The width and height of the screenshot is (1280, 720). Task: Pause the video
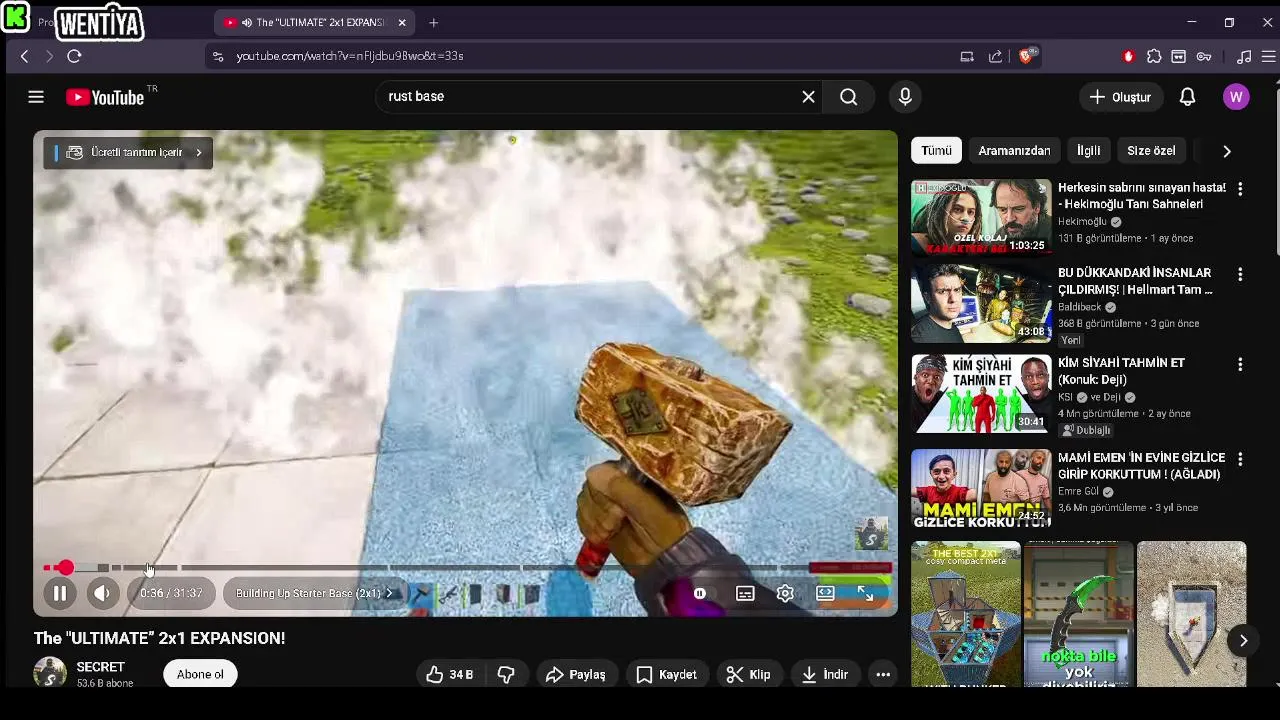(60, 594)
